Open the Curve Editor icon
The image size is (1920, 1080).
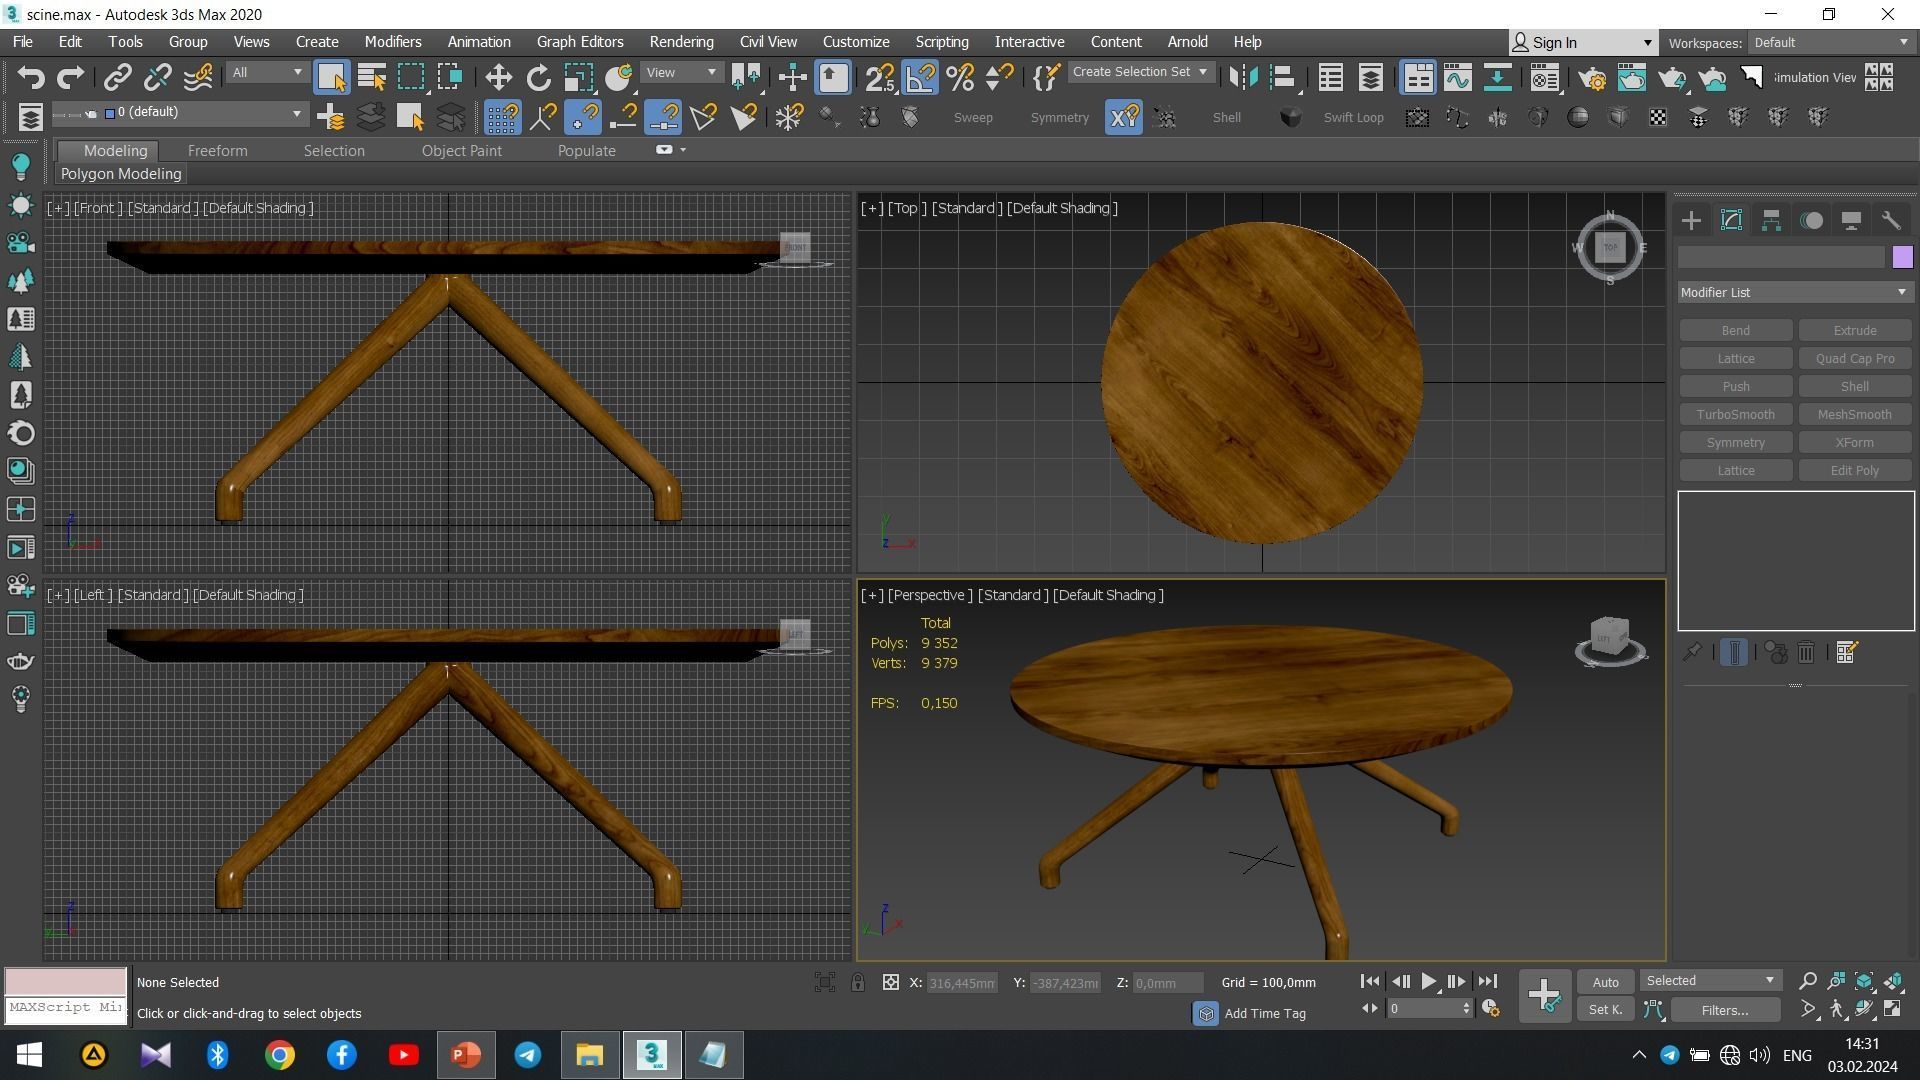point(1457,77)
